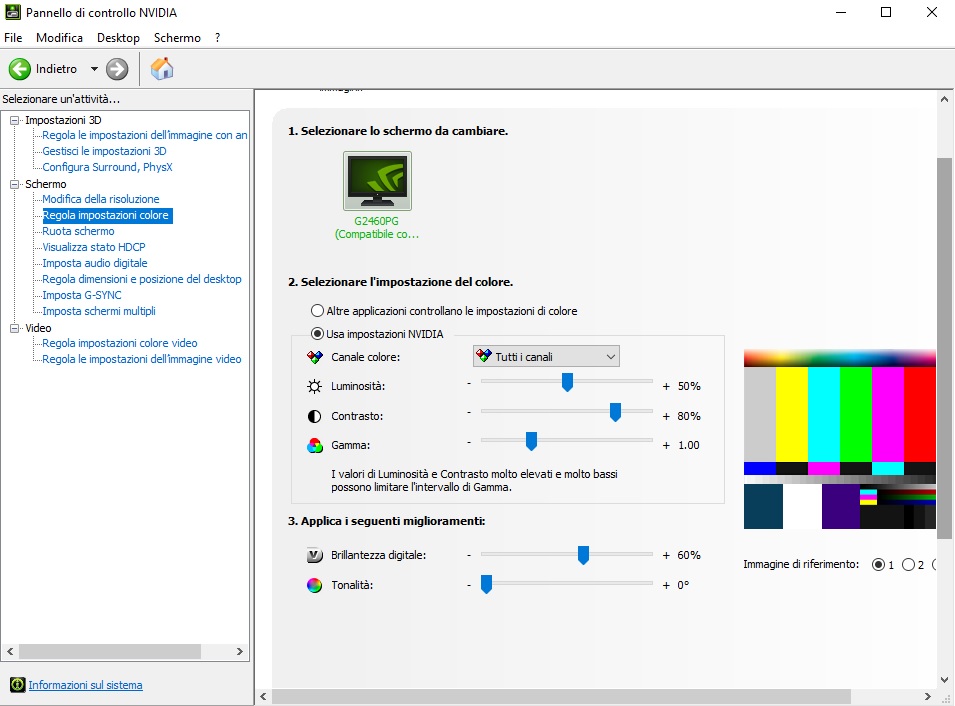Click the plus next to Gamma

pyautogui.click(x=666, y=445)
